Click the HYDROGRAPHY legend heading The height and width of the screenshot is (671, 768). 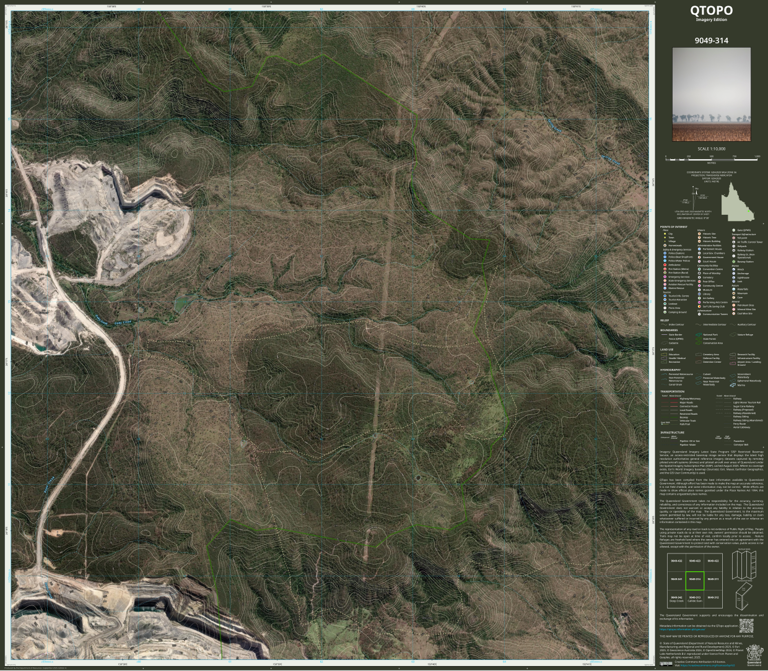(x=670, y=370)
